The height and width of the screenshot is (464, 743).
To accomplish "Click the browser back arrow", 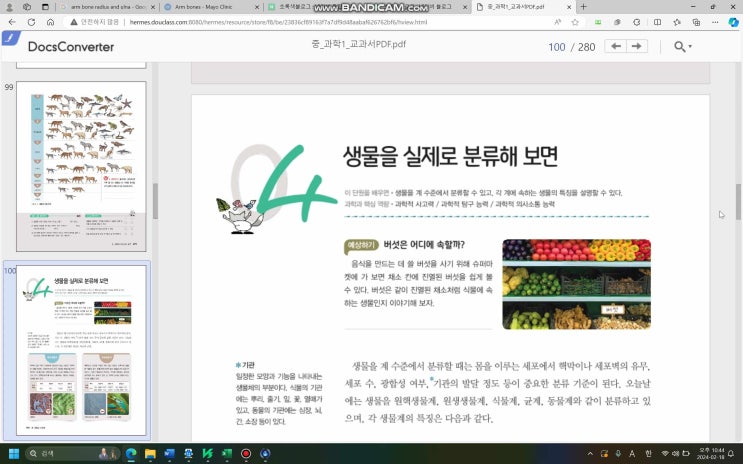I will (x=10, y=22).
